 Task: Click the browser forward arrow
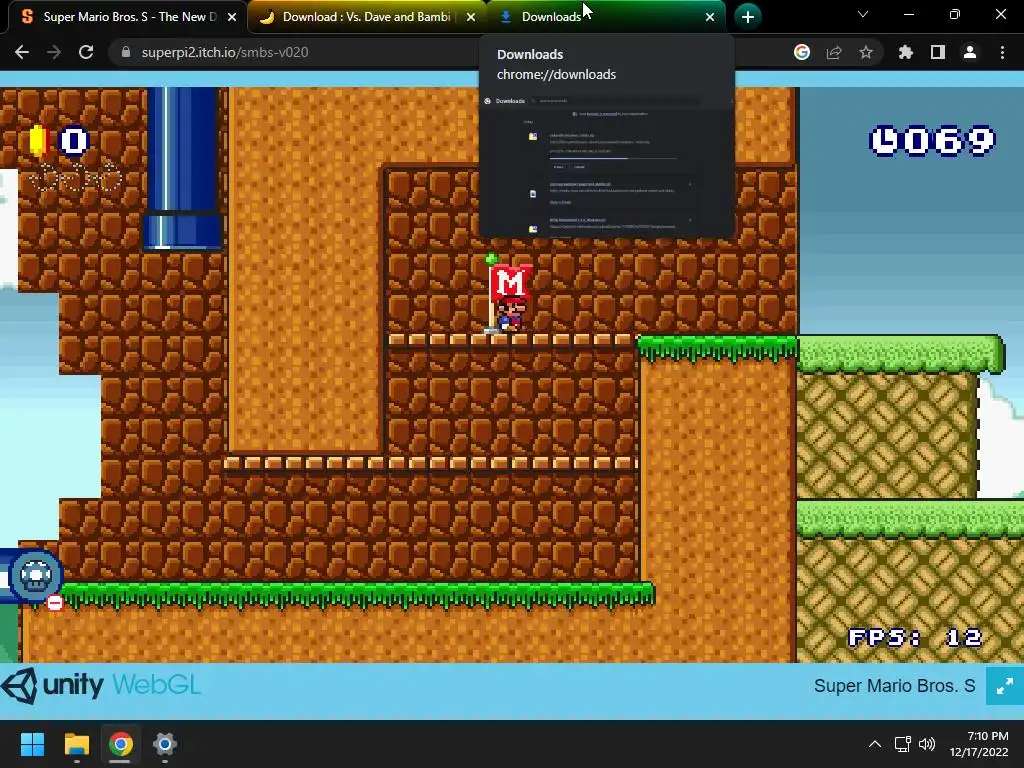click(x=54, y=52)
